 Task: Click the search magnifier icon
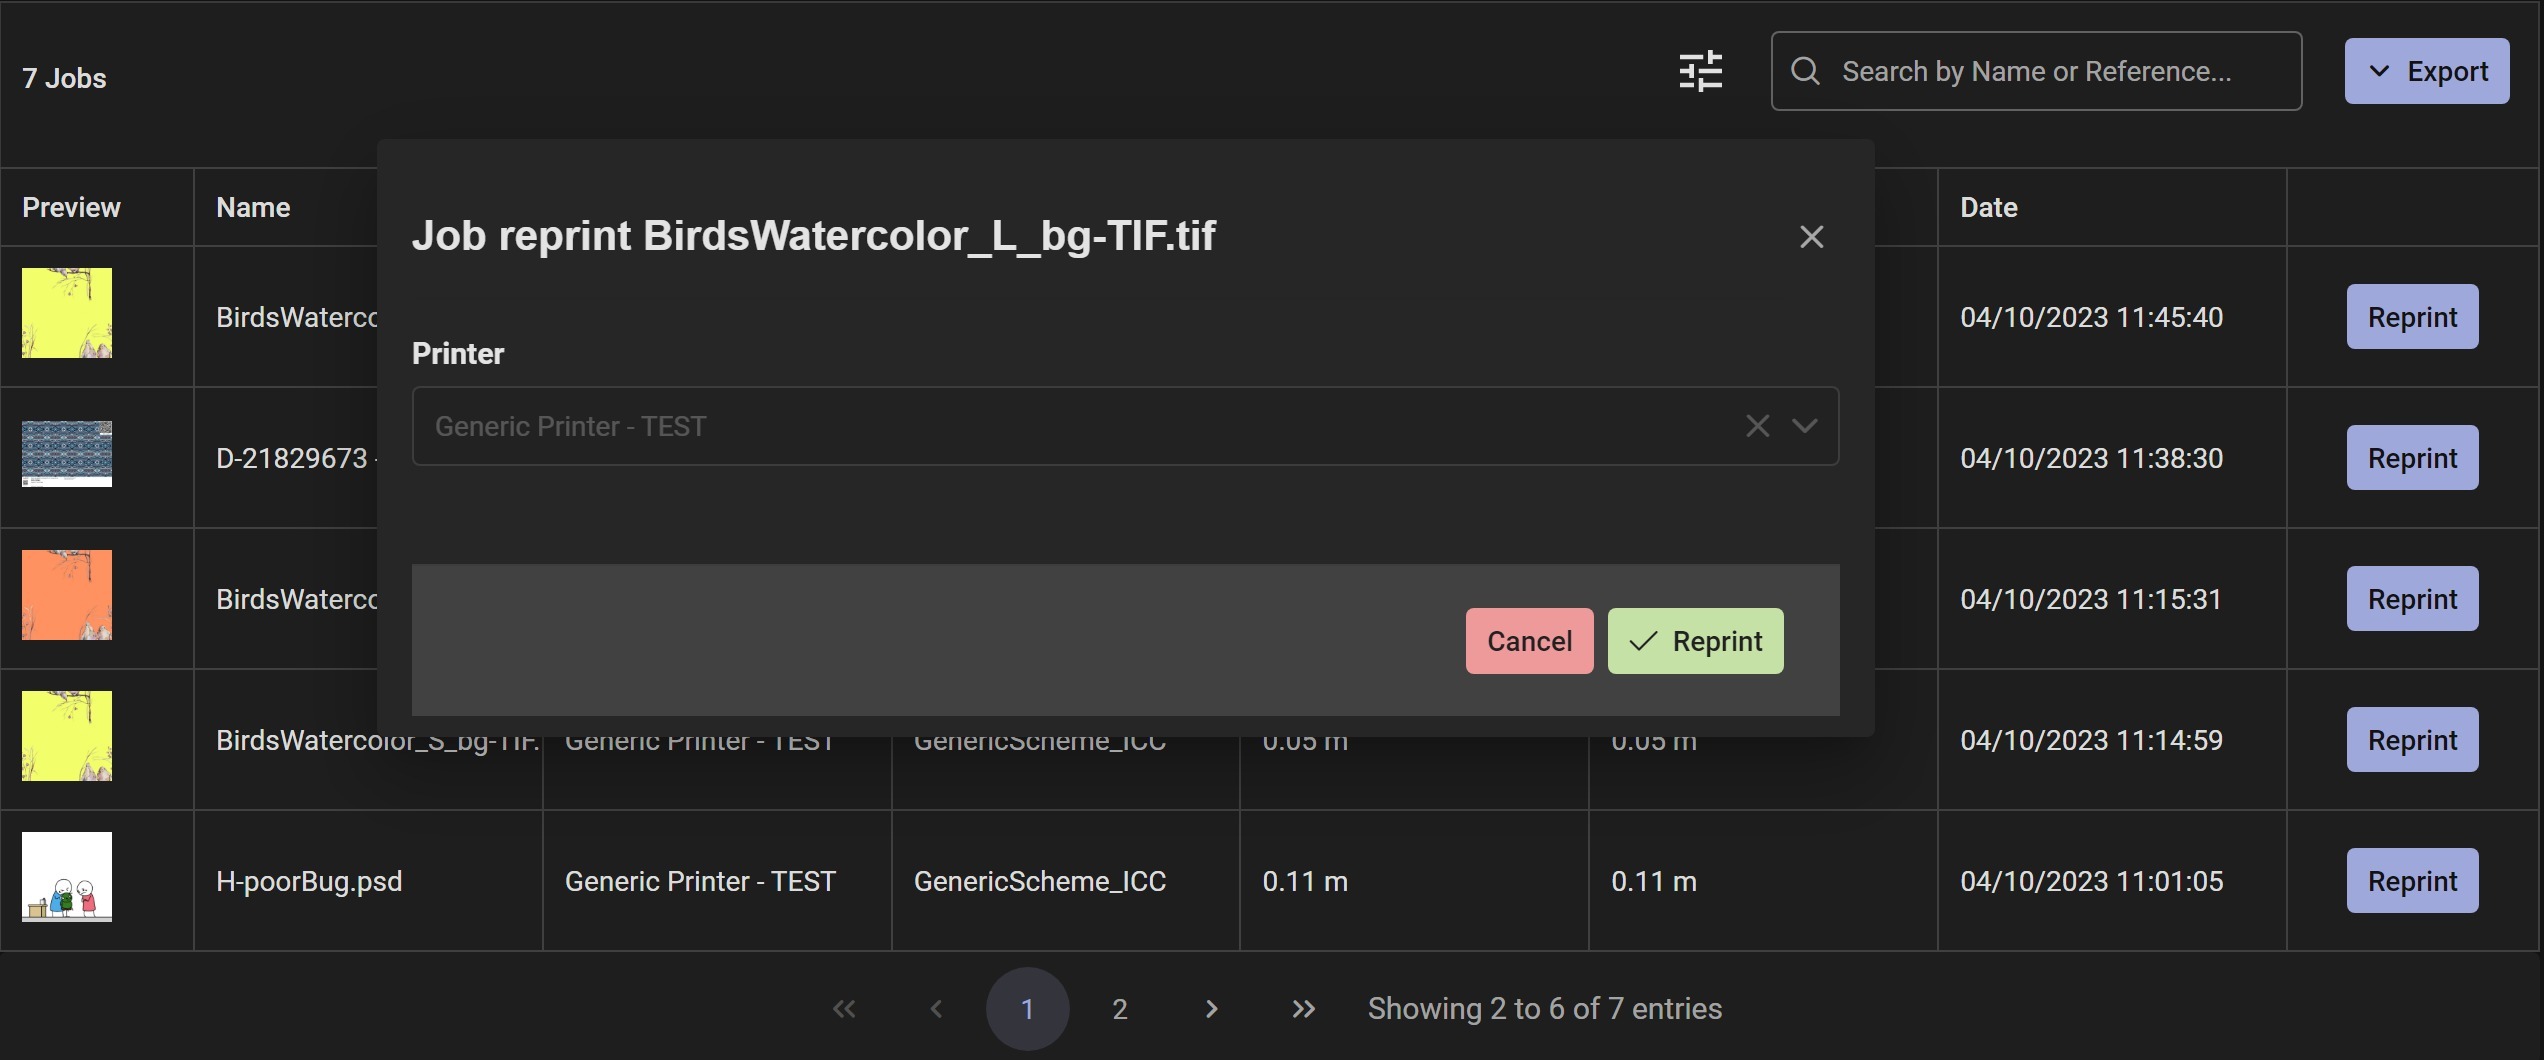(1805, 71)
